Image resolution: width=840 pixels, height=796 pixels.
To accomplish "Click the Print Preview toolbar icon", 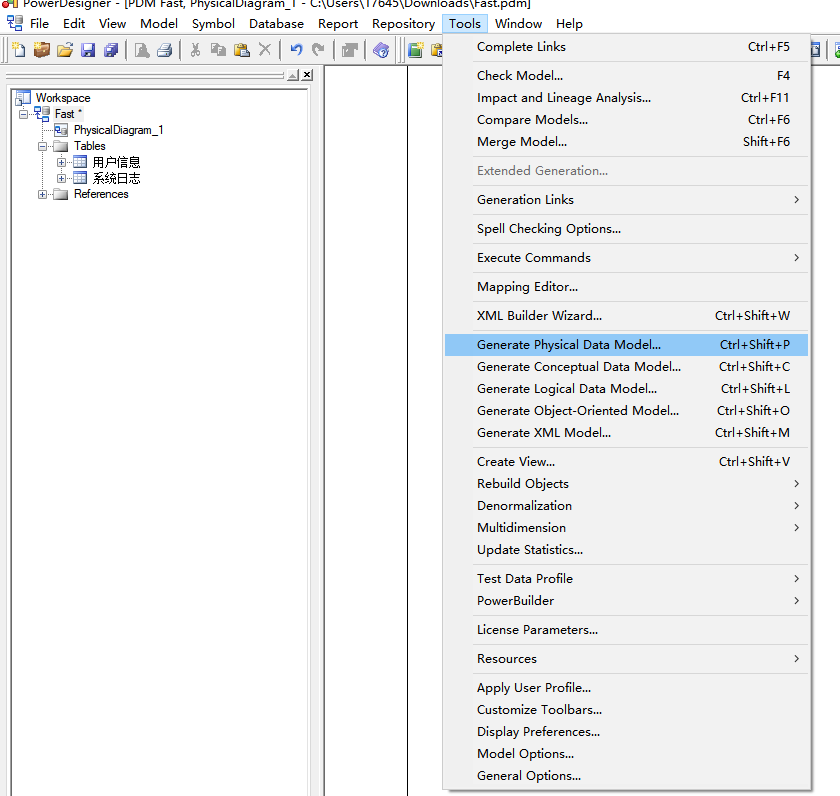I will click(x=142, y=50).
